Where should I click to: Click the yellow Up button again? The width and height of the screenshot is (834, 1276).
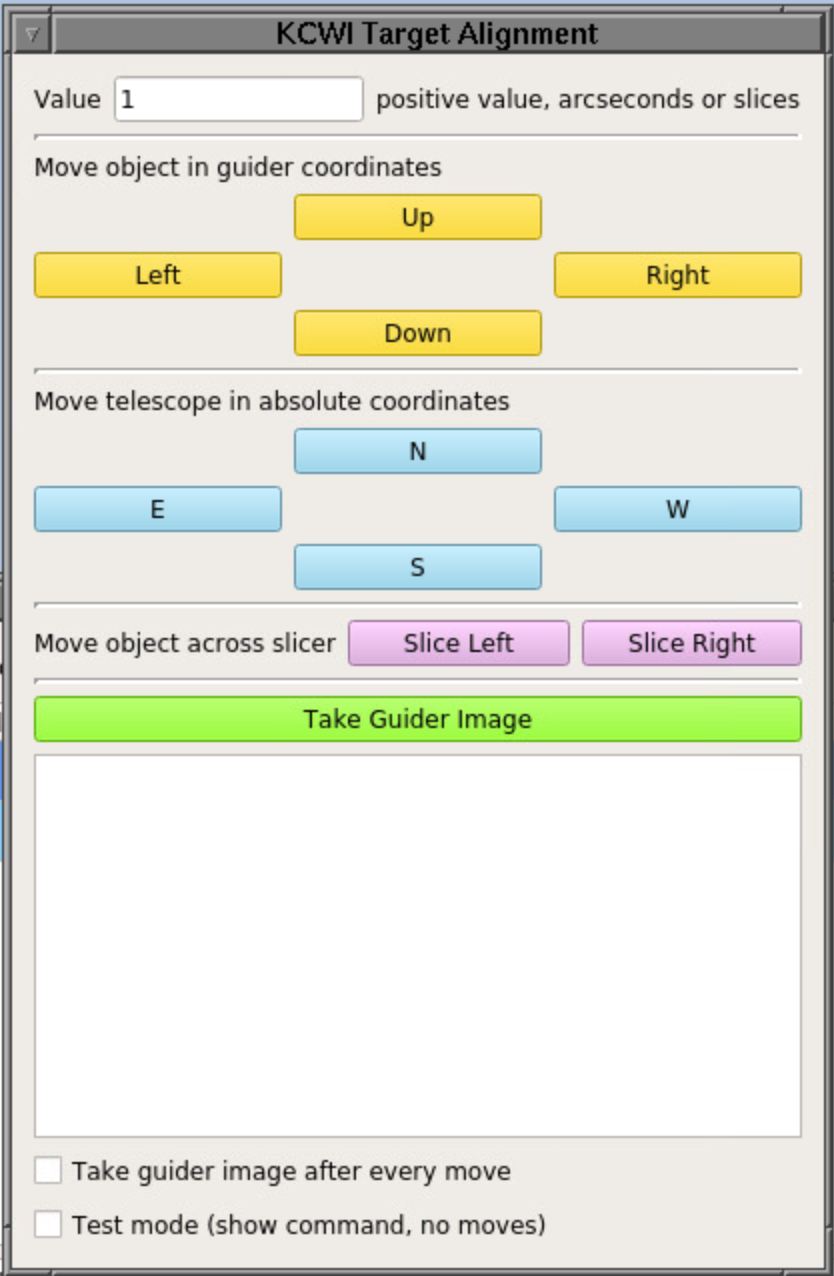[x=417, y=216]
